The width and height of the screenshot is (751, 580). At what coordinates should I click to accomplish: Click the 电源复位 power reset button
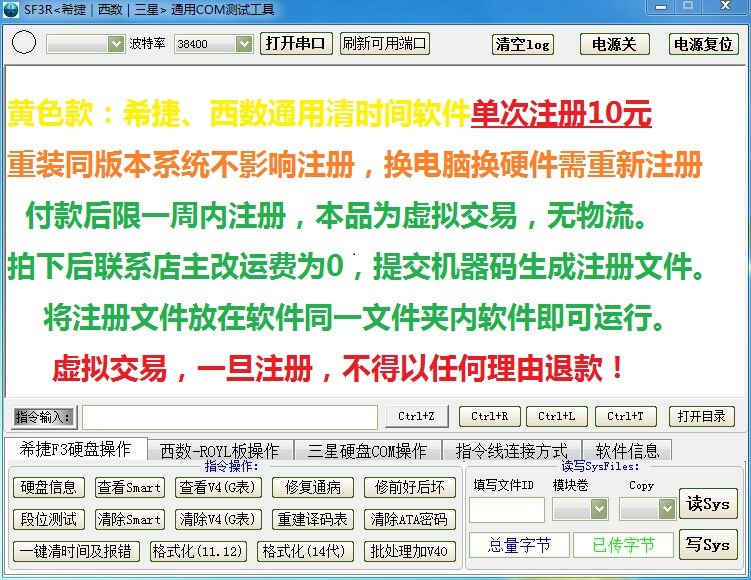(703, 44)
